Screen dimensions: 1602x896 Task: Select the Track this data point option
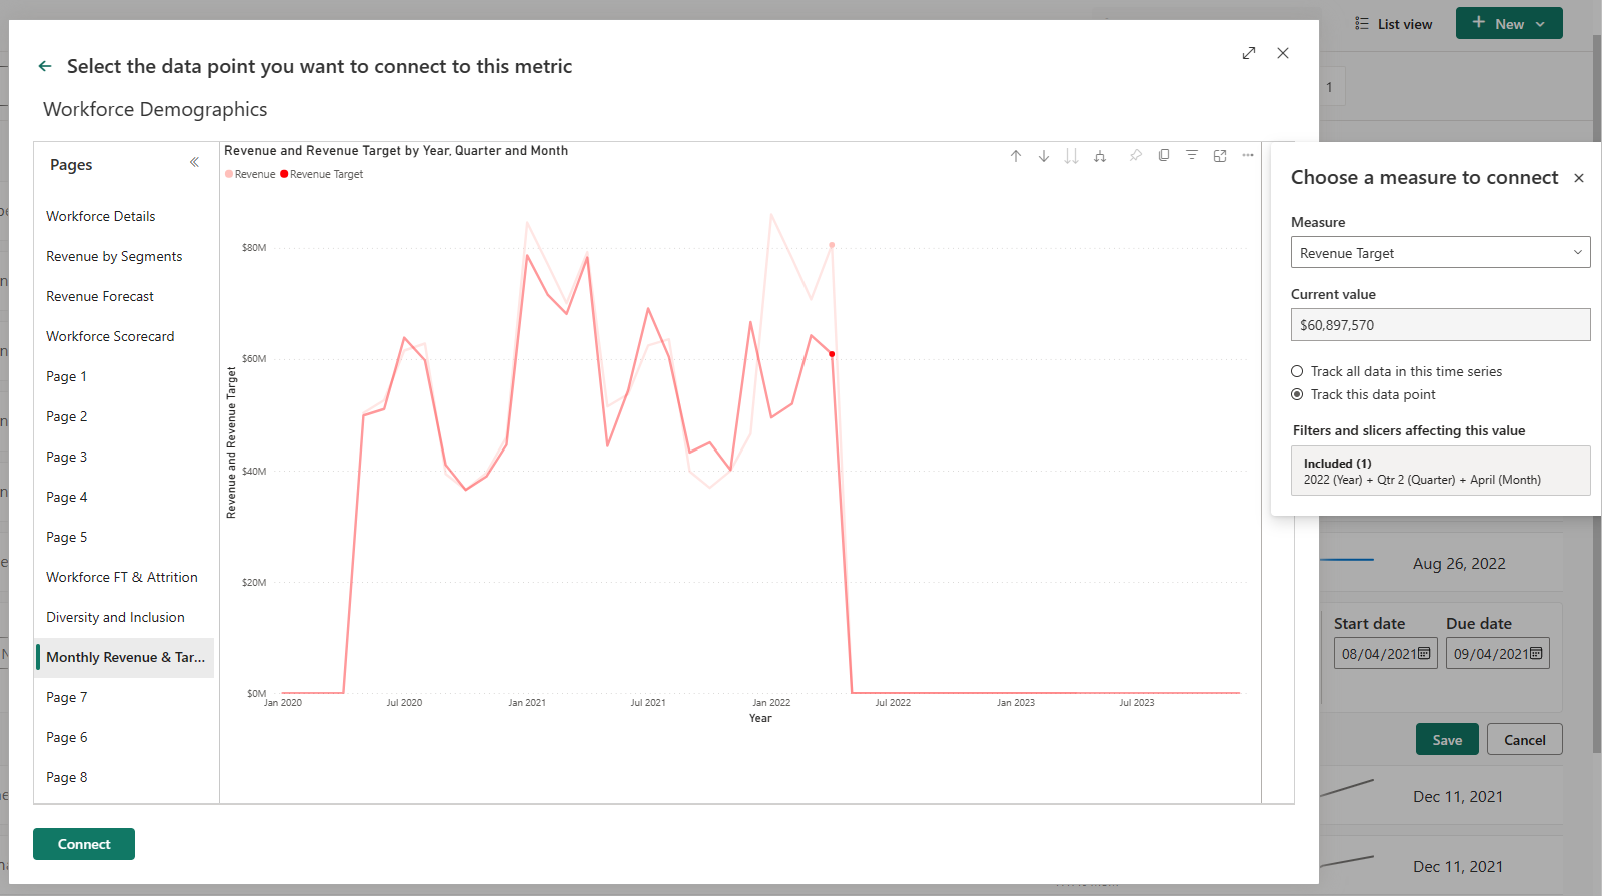pos(1297,394)
